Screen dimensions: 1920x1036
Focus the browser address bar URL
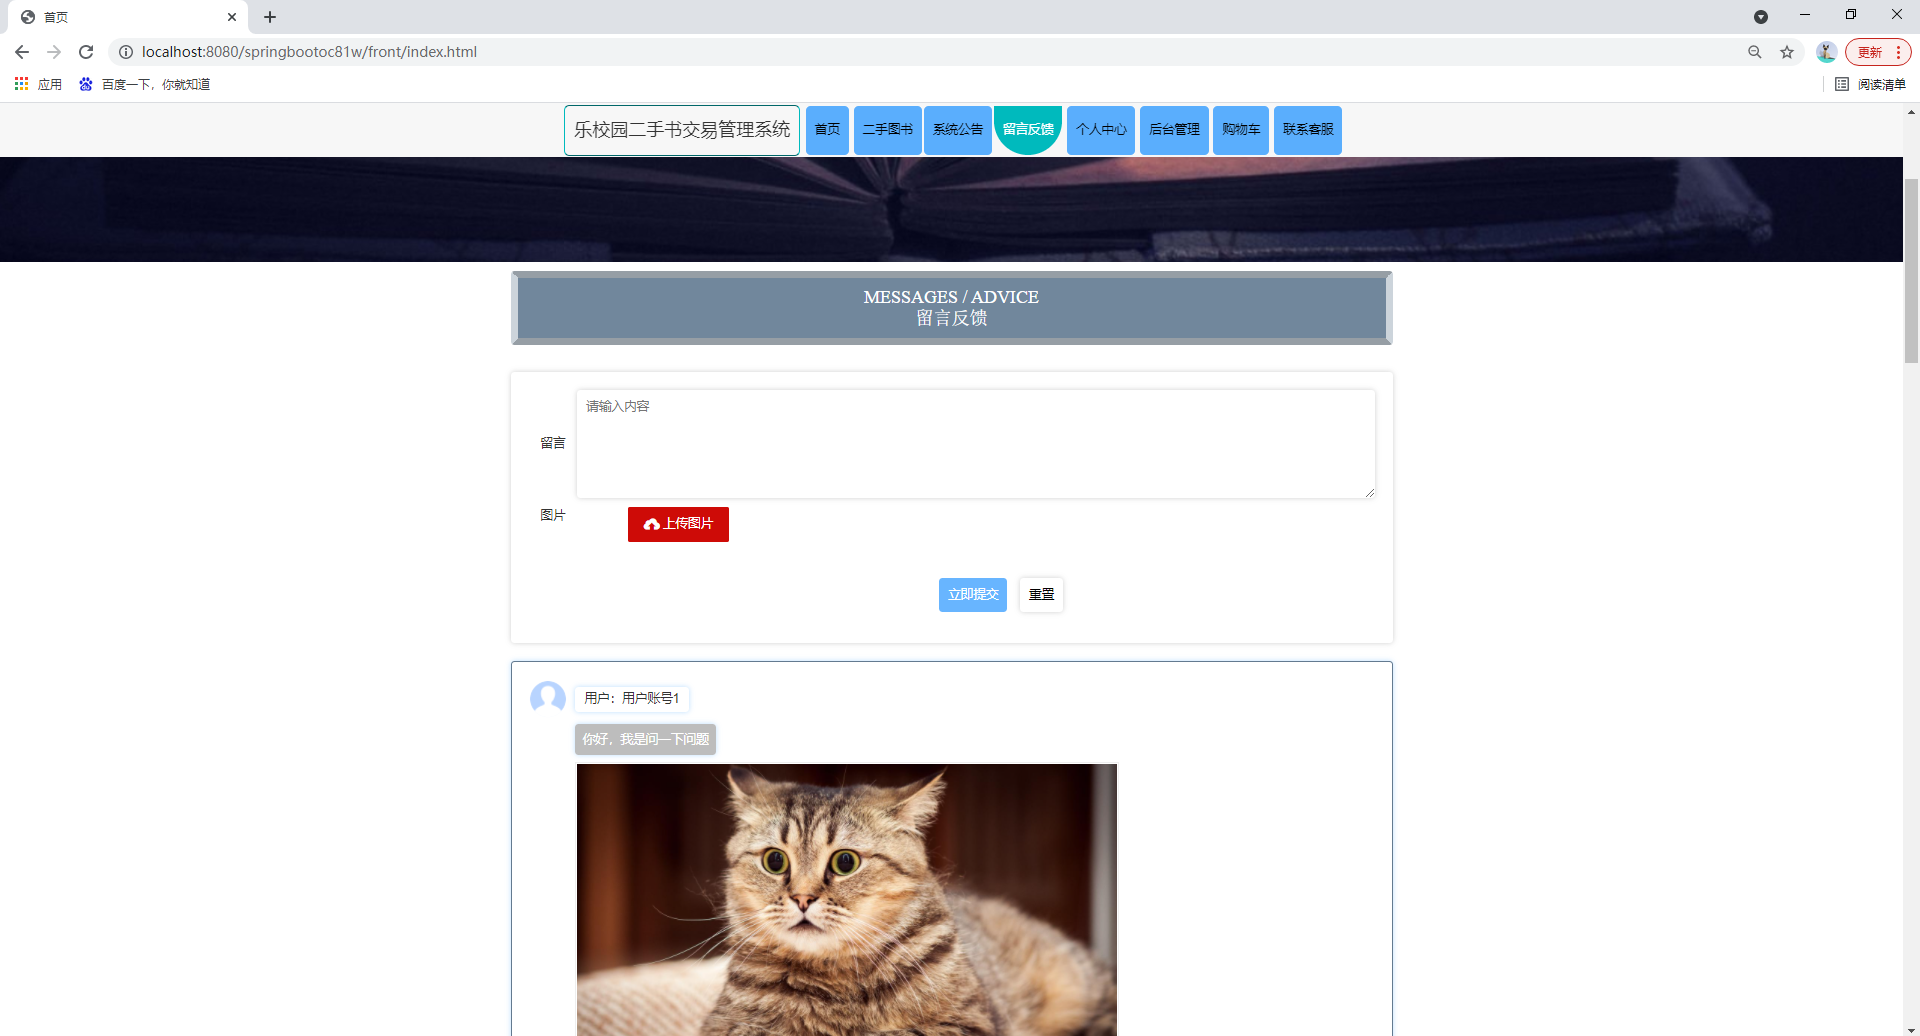[309, 52]
